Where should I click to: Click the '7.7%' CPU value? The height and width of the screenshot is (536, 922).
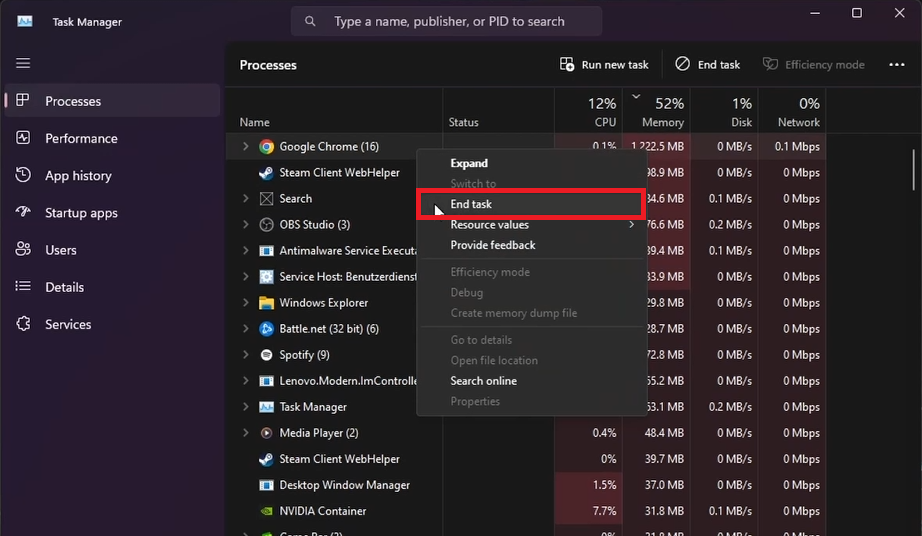click(604, 511)
